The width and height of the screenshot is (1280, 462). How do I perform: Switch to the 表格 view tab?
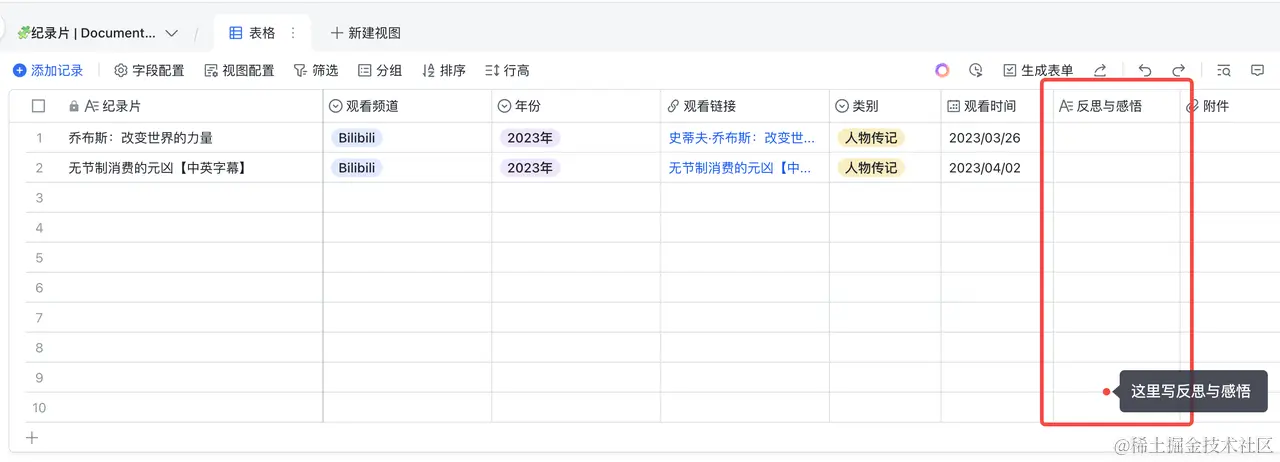[x=252, y=33]
